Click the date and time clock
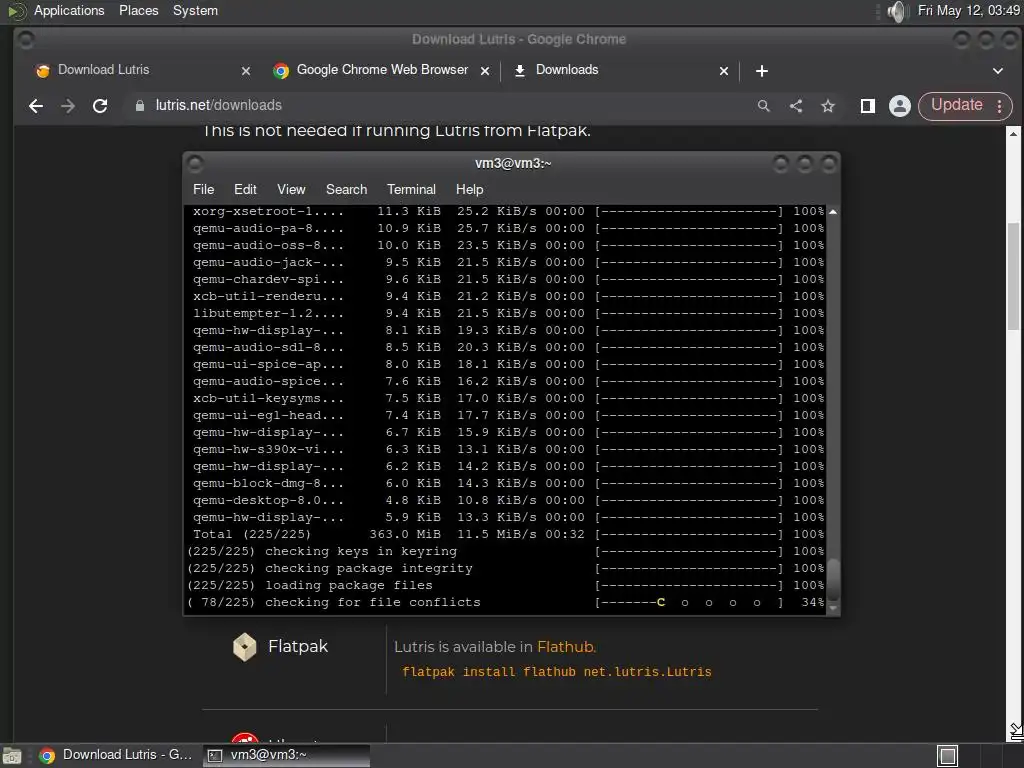 pyautogui.click(x=968, y=10)
